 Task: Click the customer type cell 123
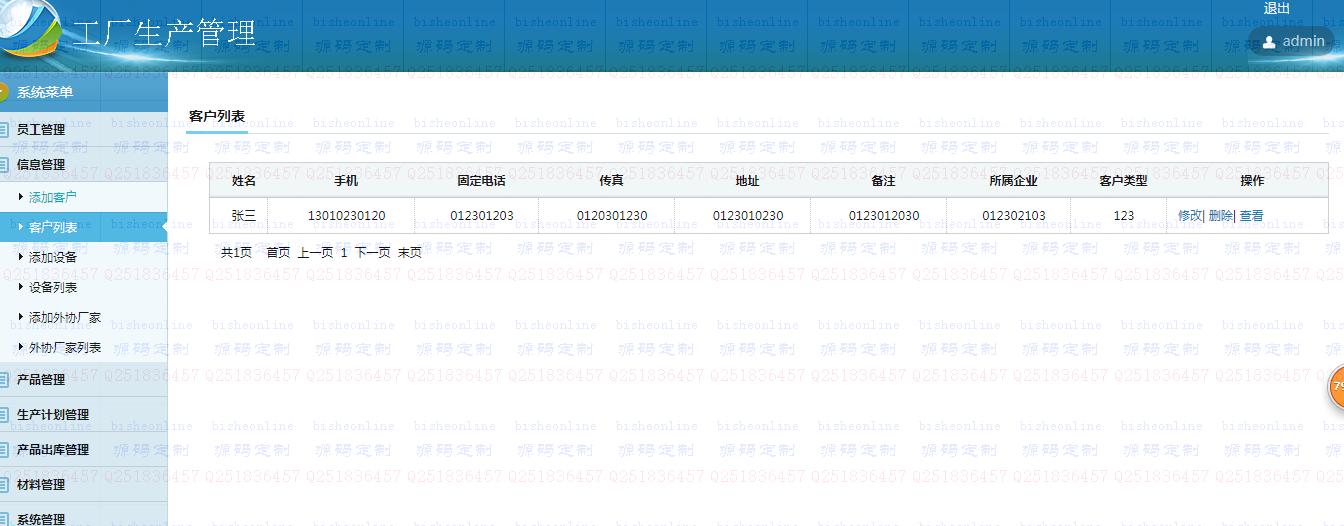point(1124,215)
